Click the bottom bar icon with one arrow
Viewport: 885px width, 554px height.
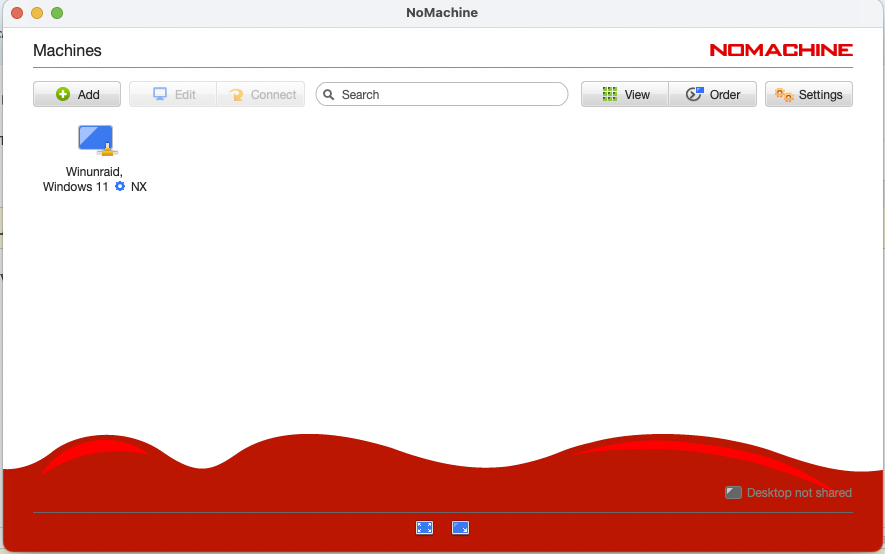pyautogui.click(x=461, y=527)
